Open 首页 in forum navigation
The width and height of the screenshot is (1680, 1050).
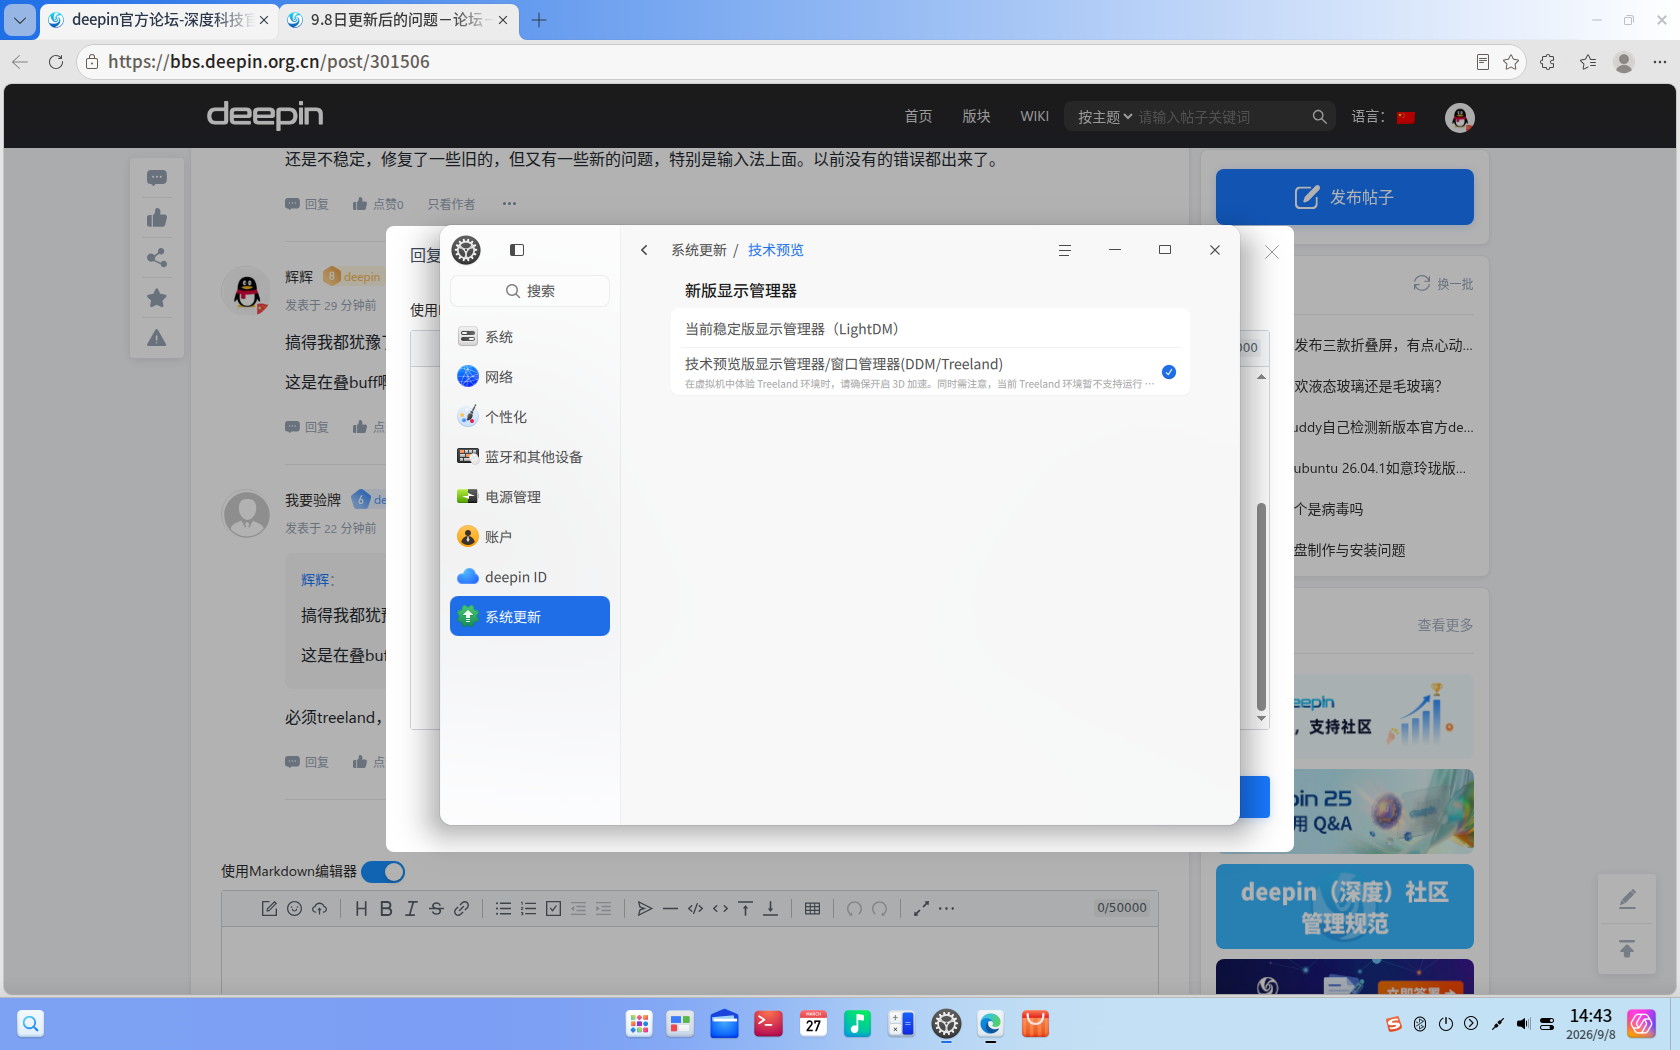click(918, 117)
